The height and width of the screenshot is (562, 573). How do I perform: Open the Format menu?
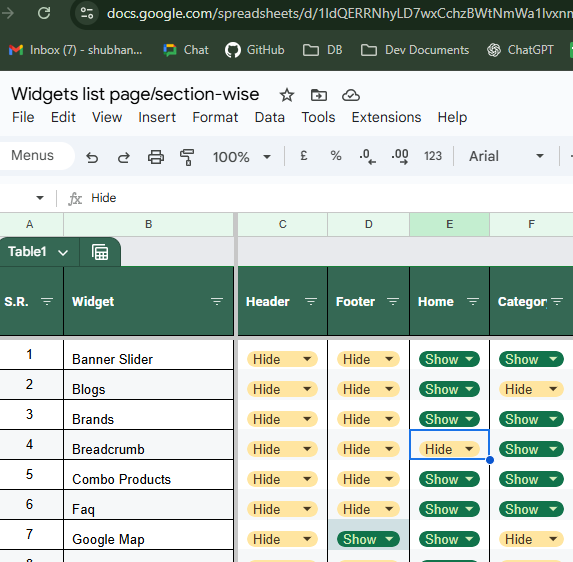tap(215, 117)
